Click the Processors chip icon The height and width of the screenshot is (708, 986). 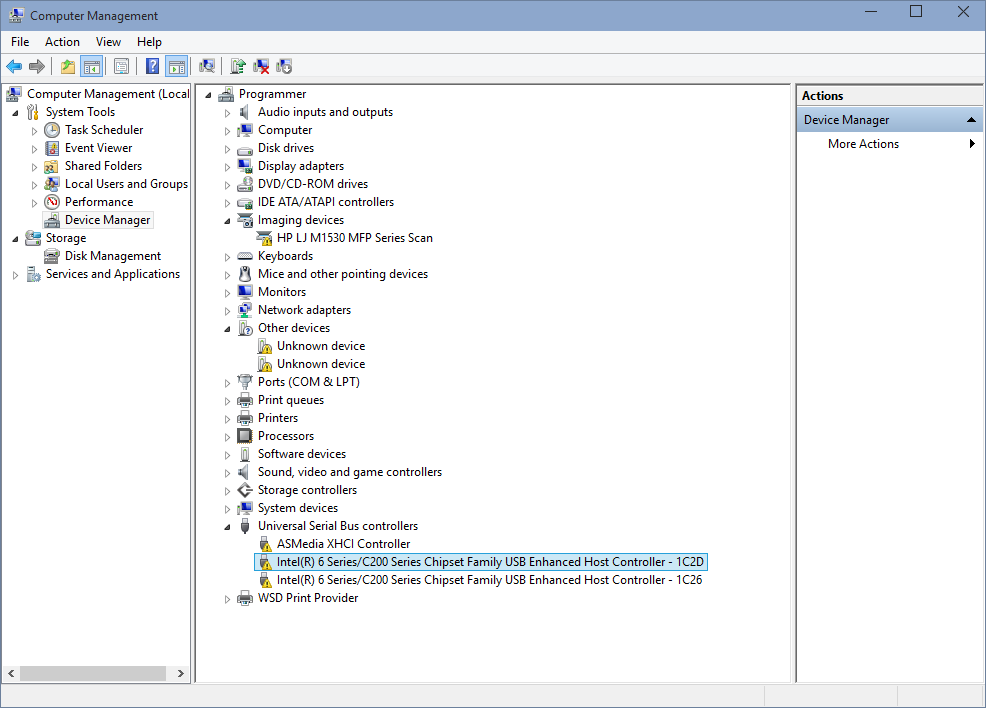point(245,436)
